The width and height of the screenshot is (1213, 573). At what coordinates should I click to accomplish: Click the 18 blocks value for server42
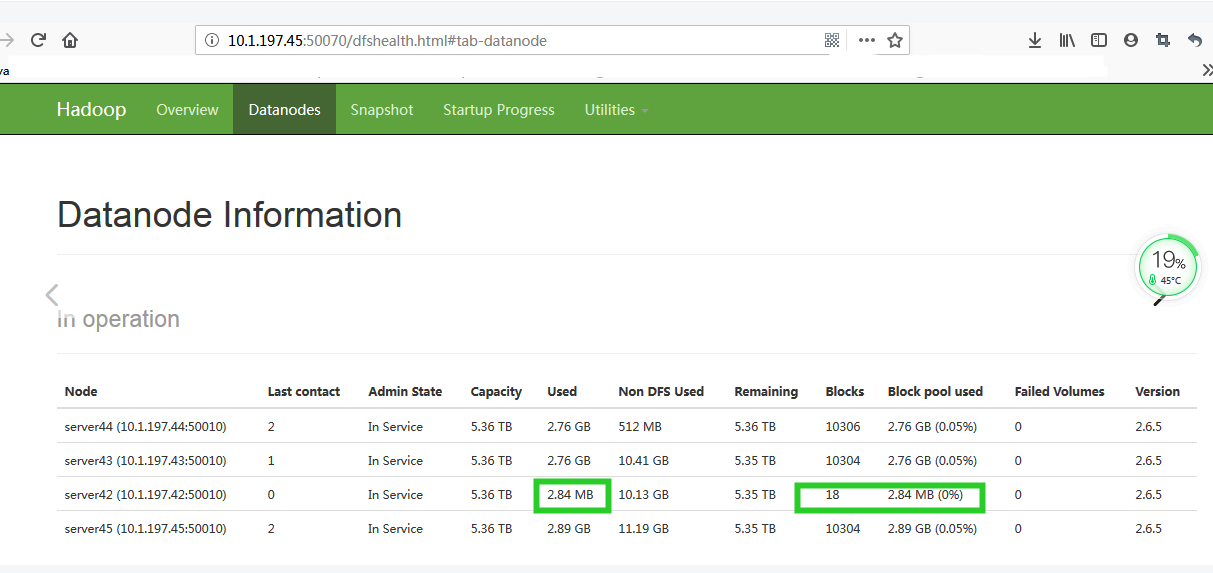pos(832,494)
